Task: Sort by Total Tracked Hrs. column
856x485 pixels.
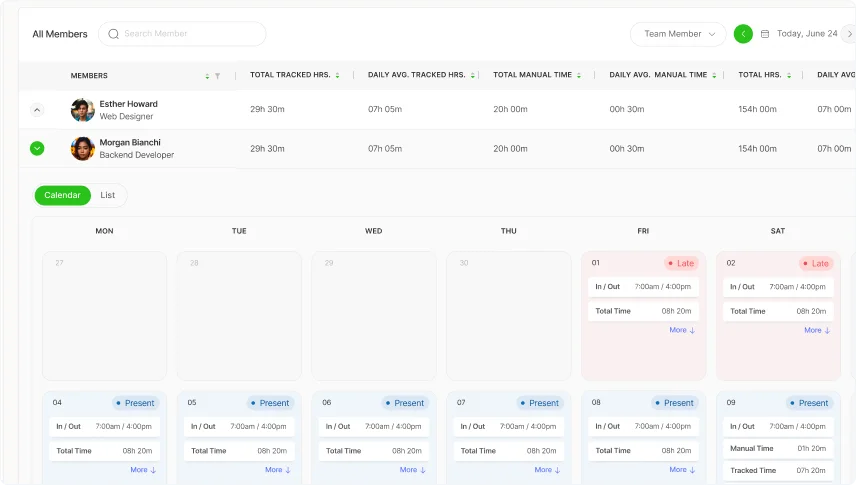Action: coord(337,75)
